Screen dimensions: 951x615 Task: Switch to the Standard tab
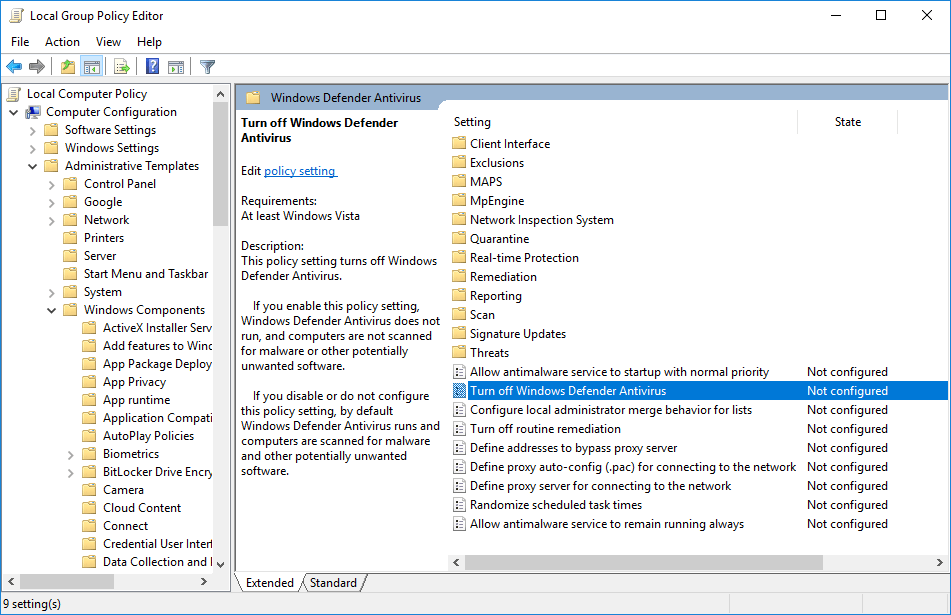click(334, 582)
